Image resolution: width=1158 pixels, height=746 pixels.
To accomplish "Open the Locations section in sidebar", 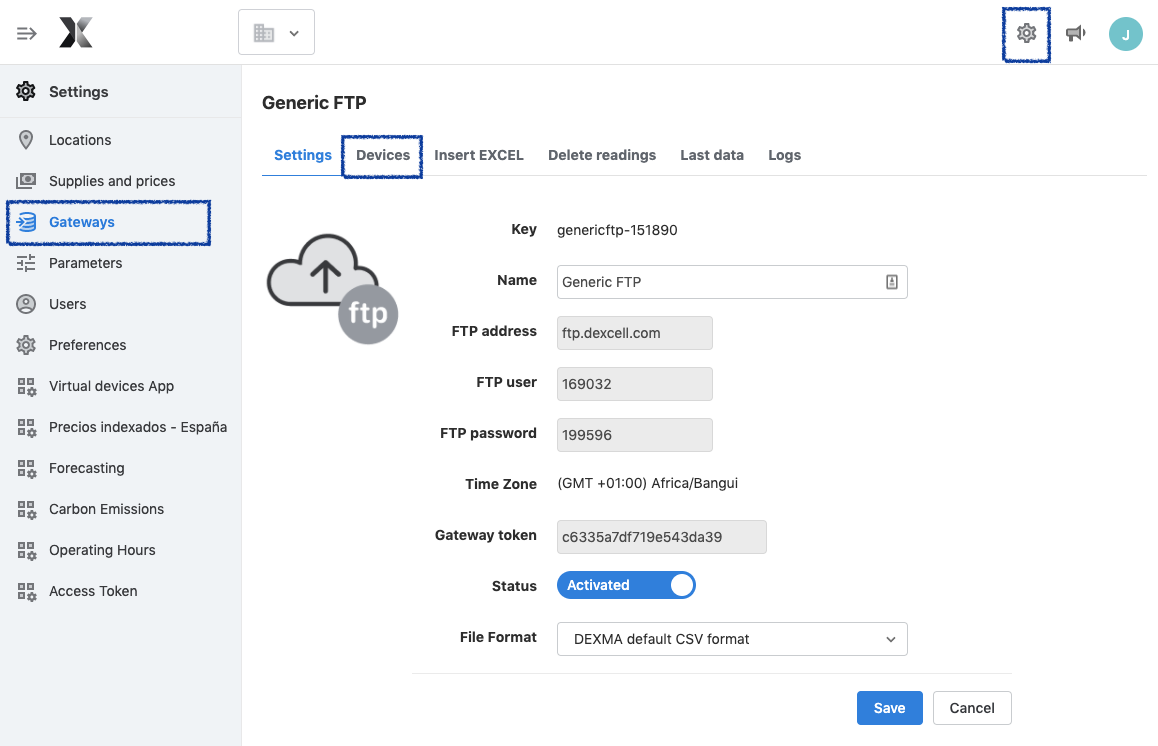I will pyautogui.click(x=80, y=140).
